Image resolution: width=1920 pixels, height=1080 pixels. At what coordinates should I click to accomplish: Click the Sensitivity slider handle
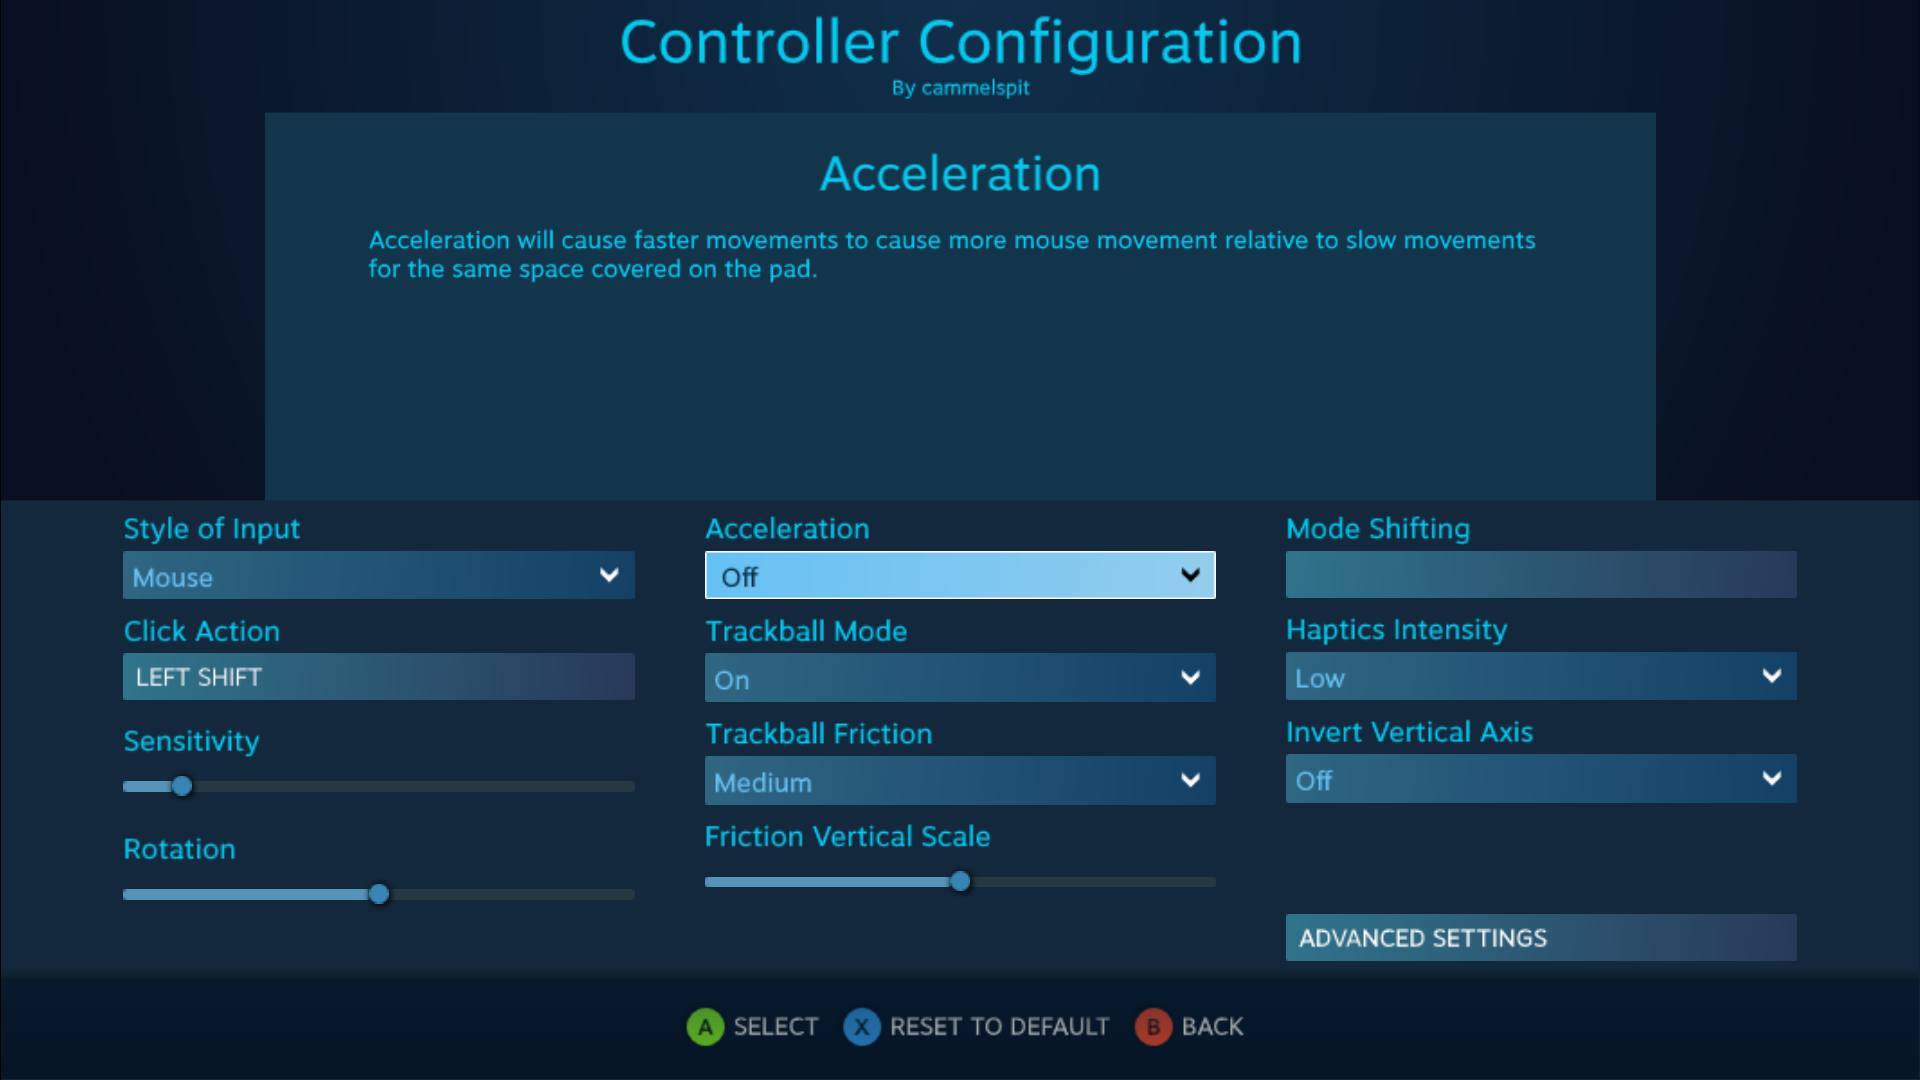tap(182, 786)
